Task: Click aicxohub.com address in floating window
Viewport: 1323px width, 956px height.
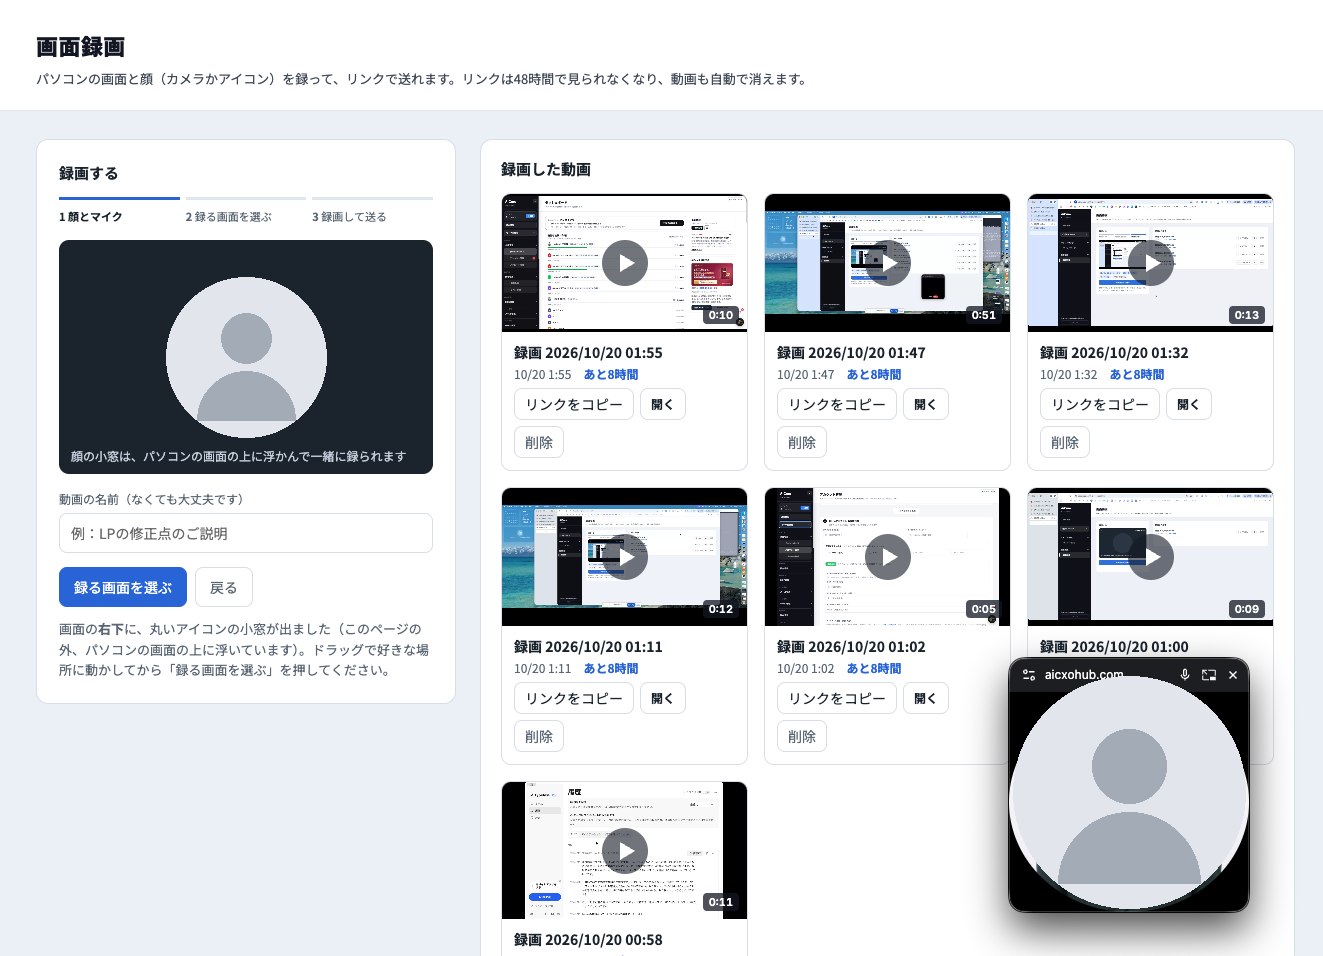Action: coord(1084,675)
